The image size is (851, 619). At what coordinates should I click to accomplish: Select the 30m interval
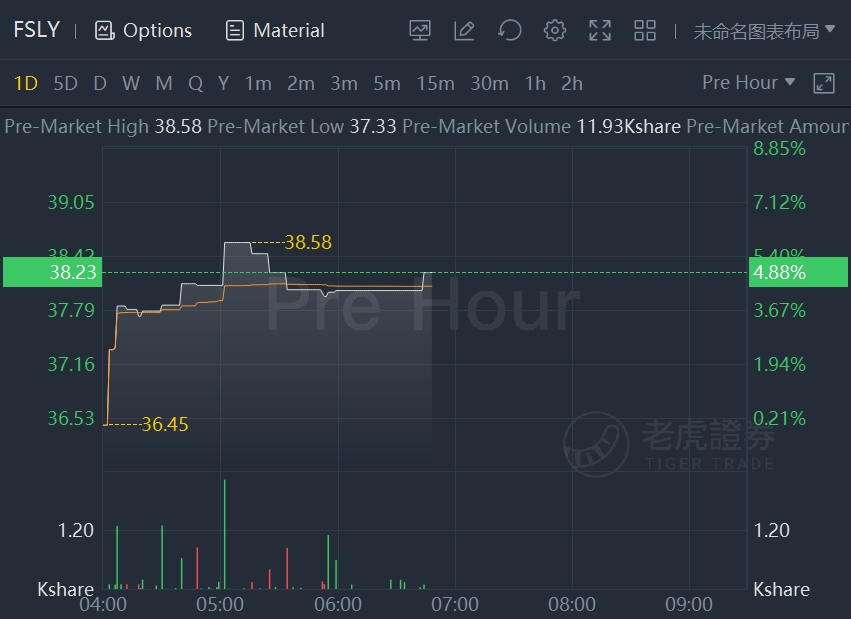490,84
